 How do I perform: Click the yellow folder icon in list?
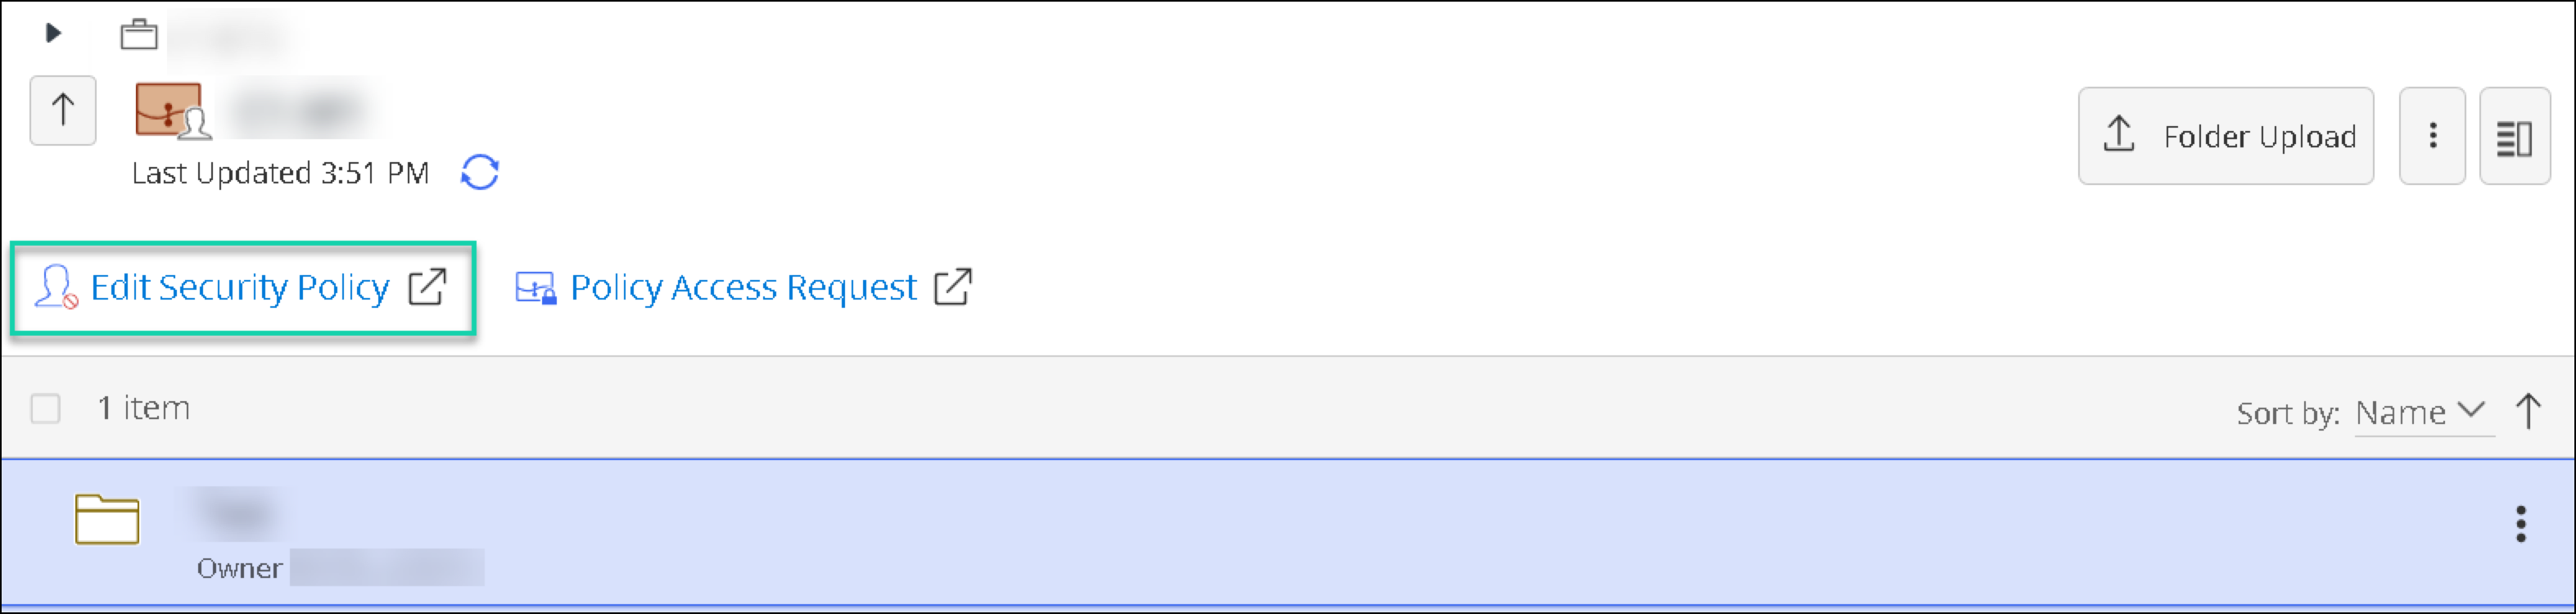tap(107, 520)
